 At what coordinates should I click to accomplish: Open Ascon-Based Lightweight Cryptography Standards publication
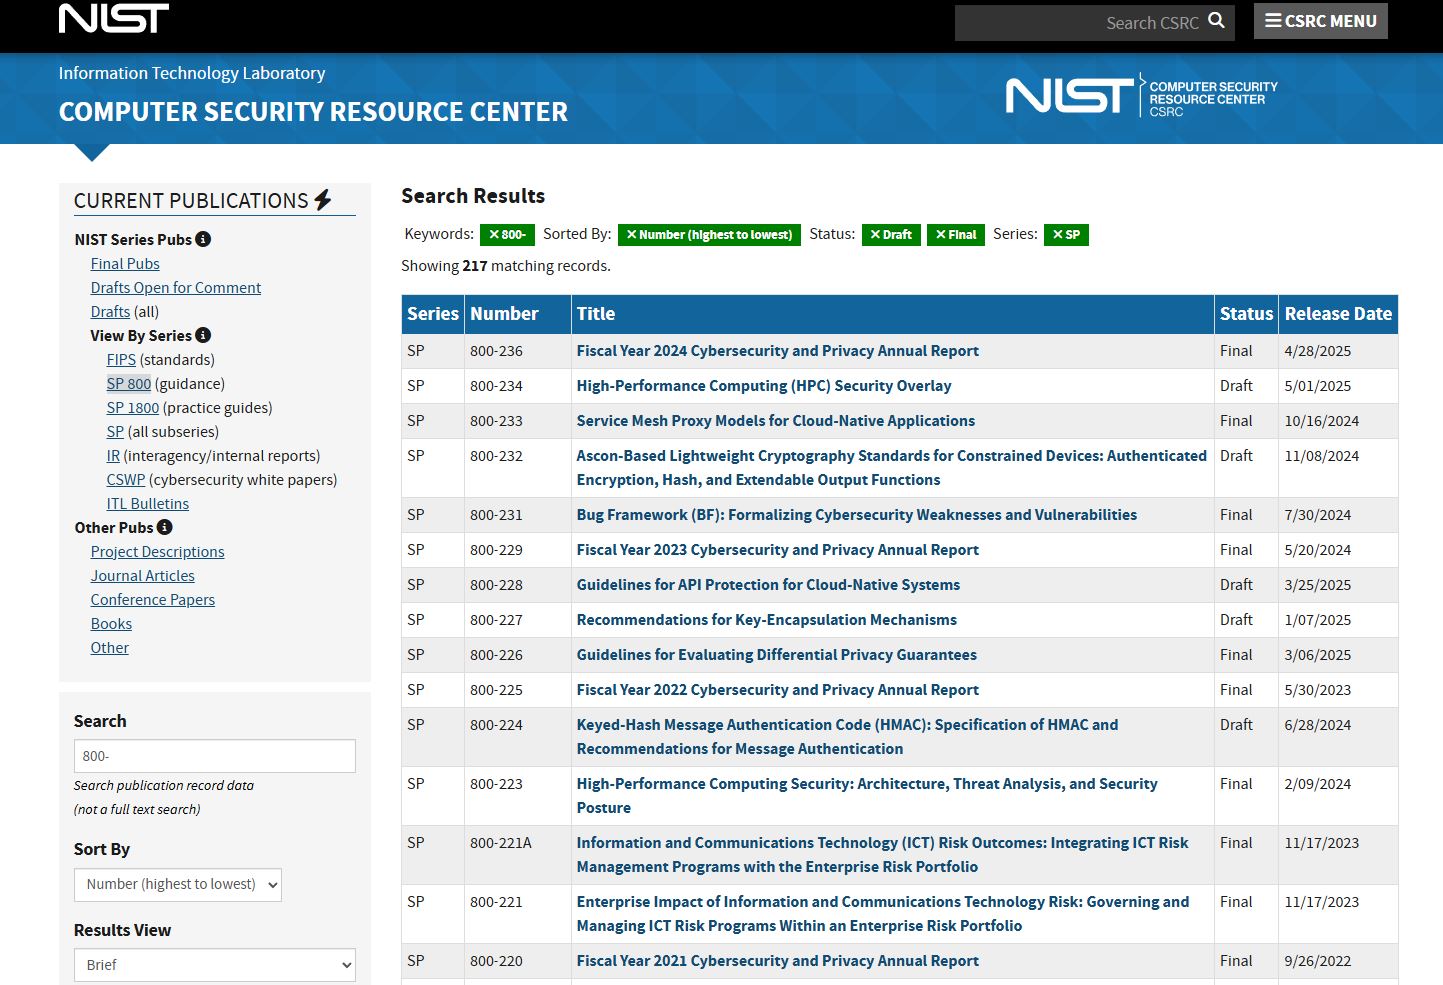pyautogui.click(x=892, y=468)
